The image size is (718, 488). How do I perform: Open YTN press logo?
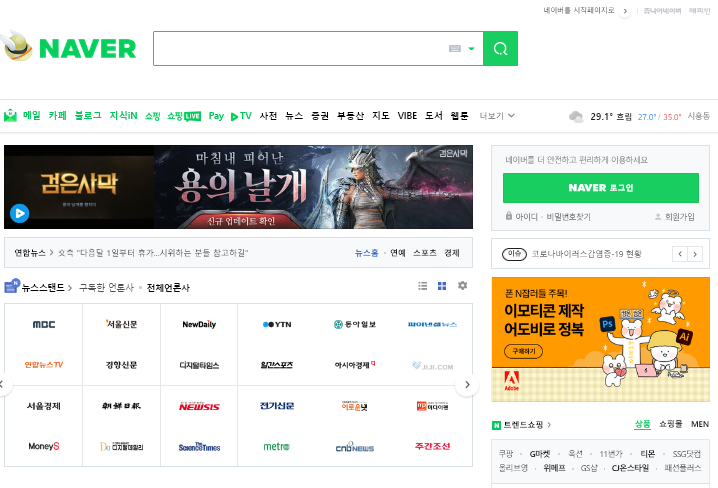(277, 325)
